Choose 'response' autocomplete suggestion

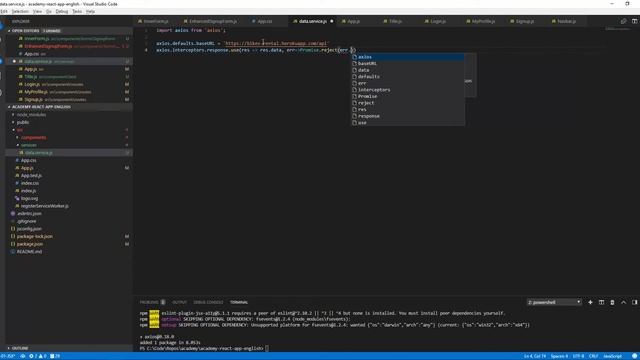[408, 116]
